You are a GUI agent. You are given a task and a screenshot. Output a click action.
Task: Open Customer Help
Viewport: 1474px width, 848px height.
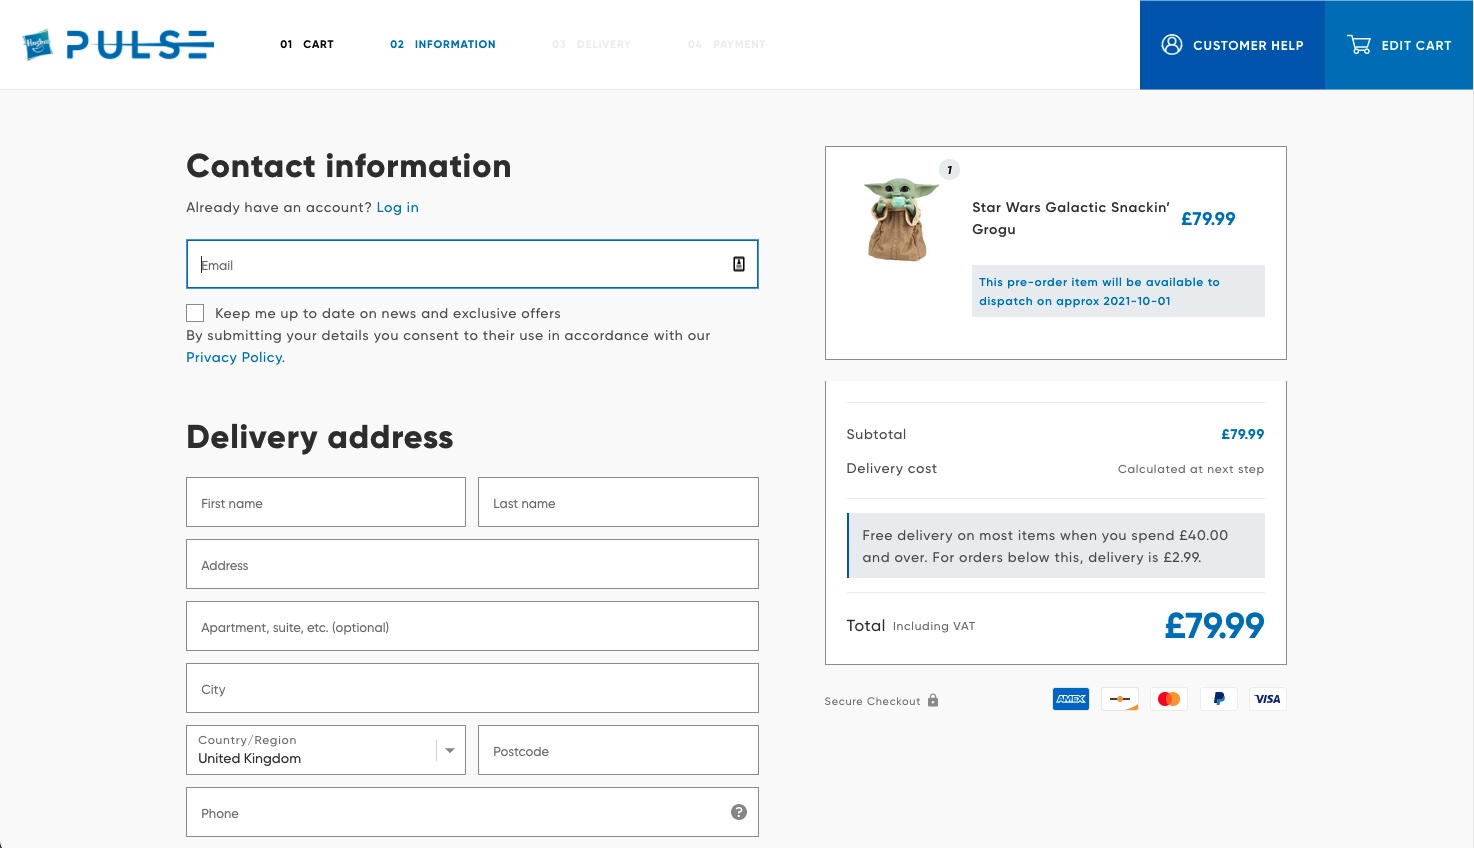[1232, 45]
